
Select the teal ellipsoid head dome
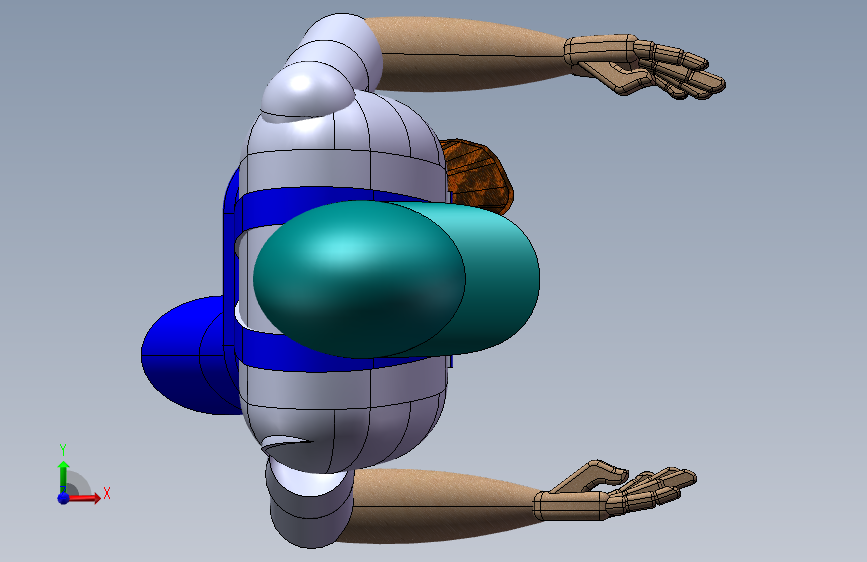point(359,279)
